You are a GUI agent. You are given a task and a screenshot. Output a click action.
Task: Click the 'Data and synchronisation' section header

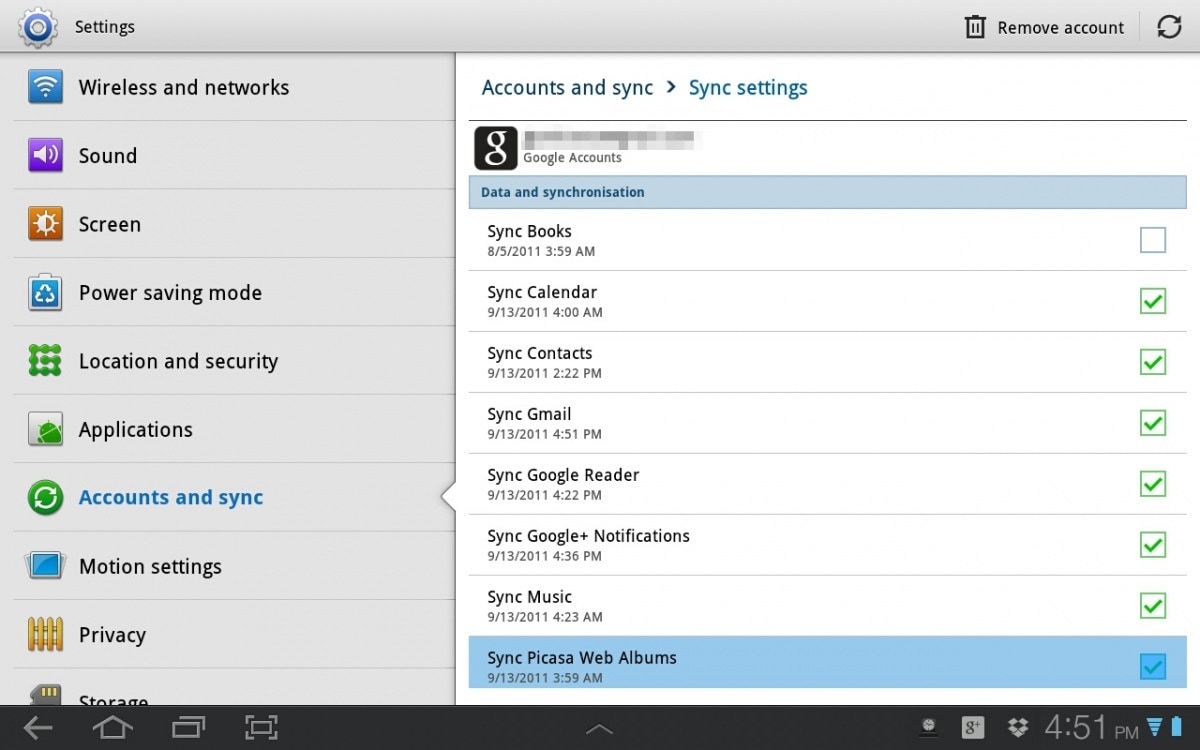(828, 192)
